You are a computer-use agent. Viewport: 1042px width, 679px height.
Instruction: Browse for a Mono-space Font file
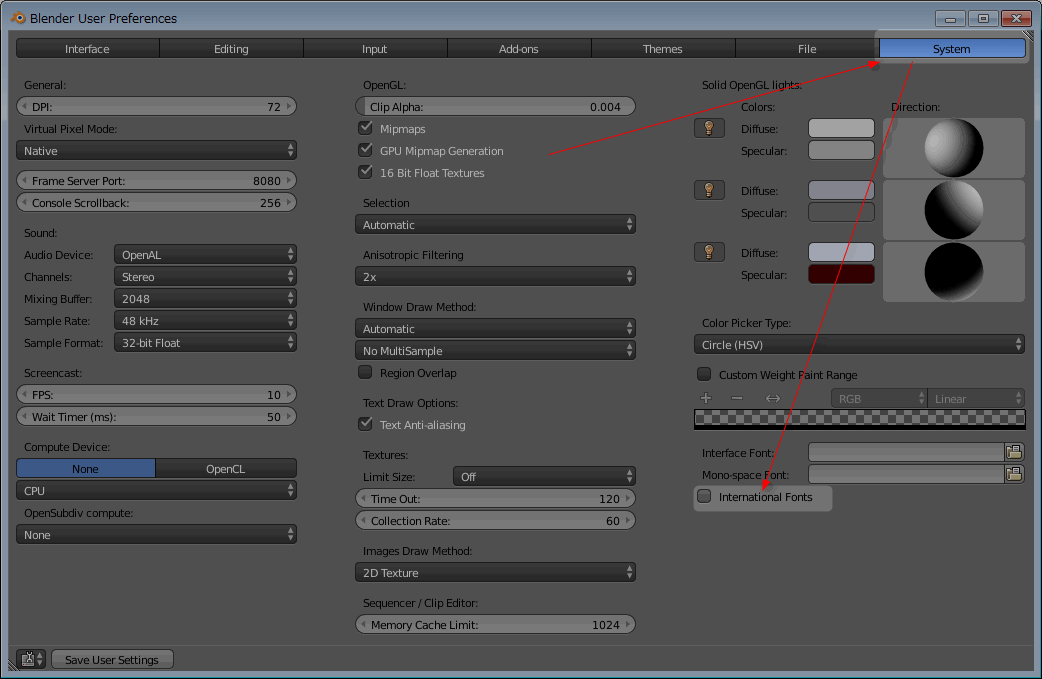[1014, 474]
